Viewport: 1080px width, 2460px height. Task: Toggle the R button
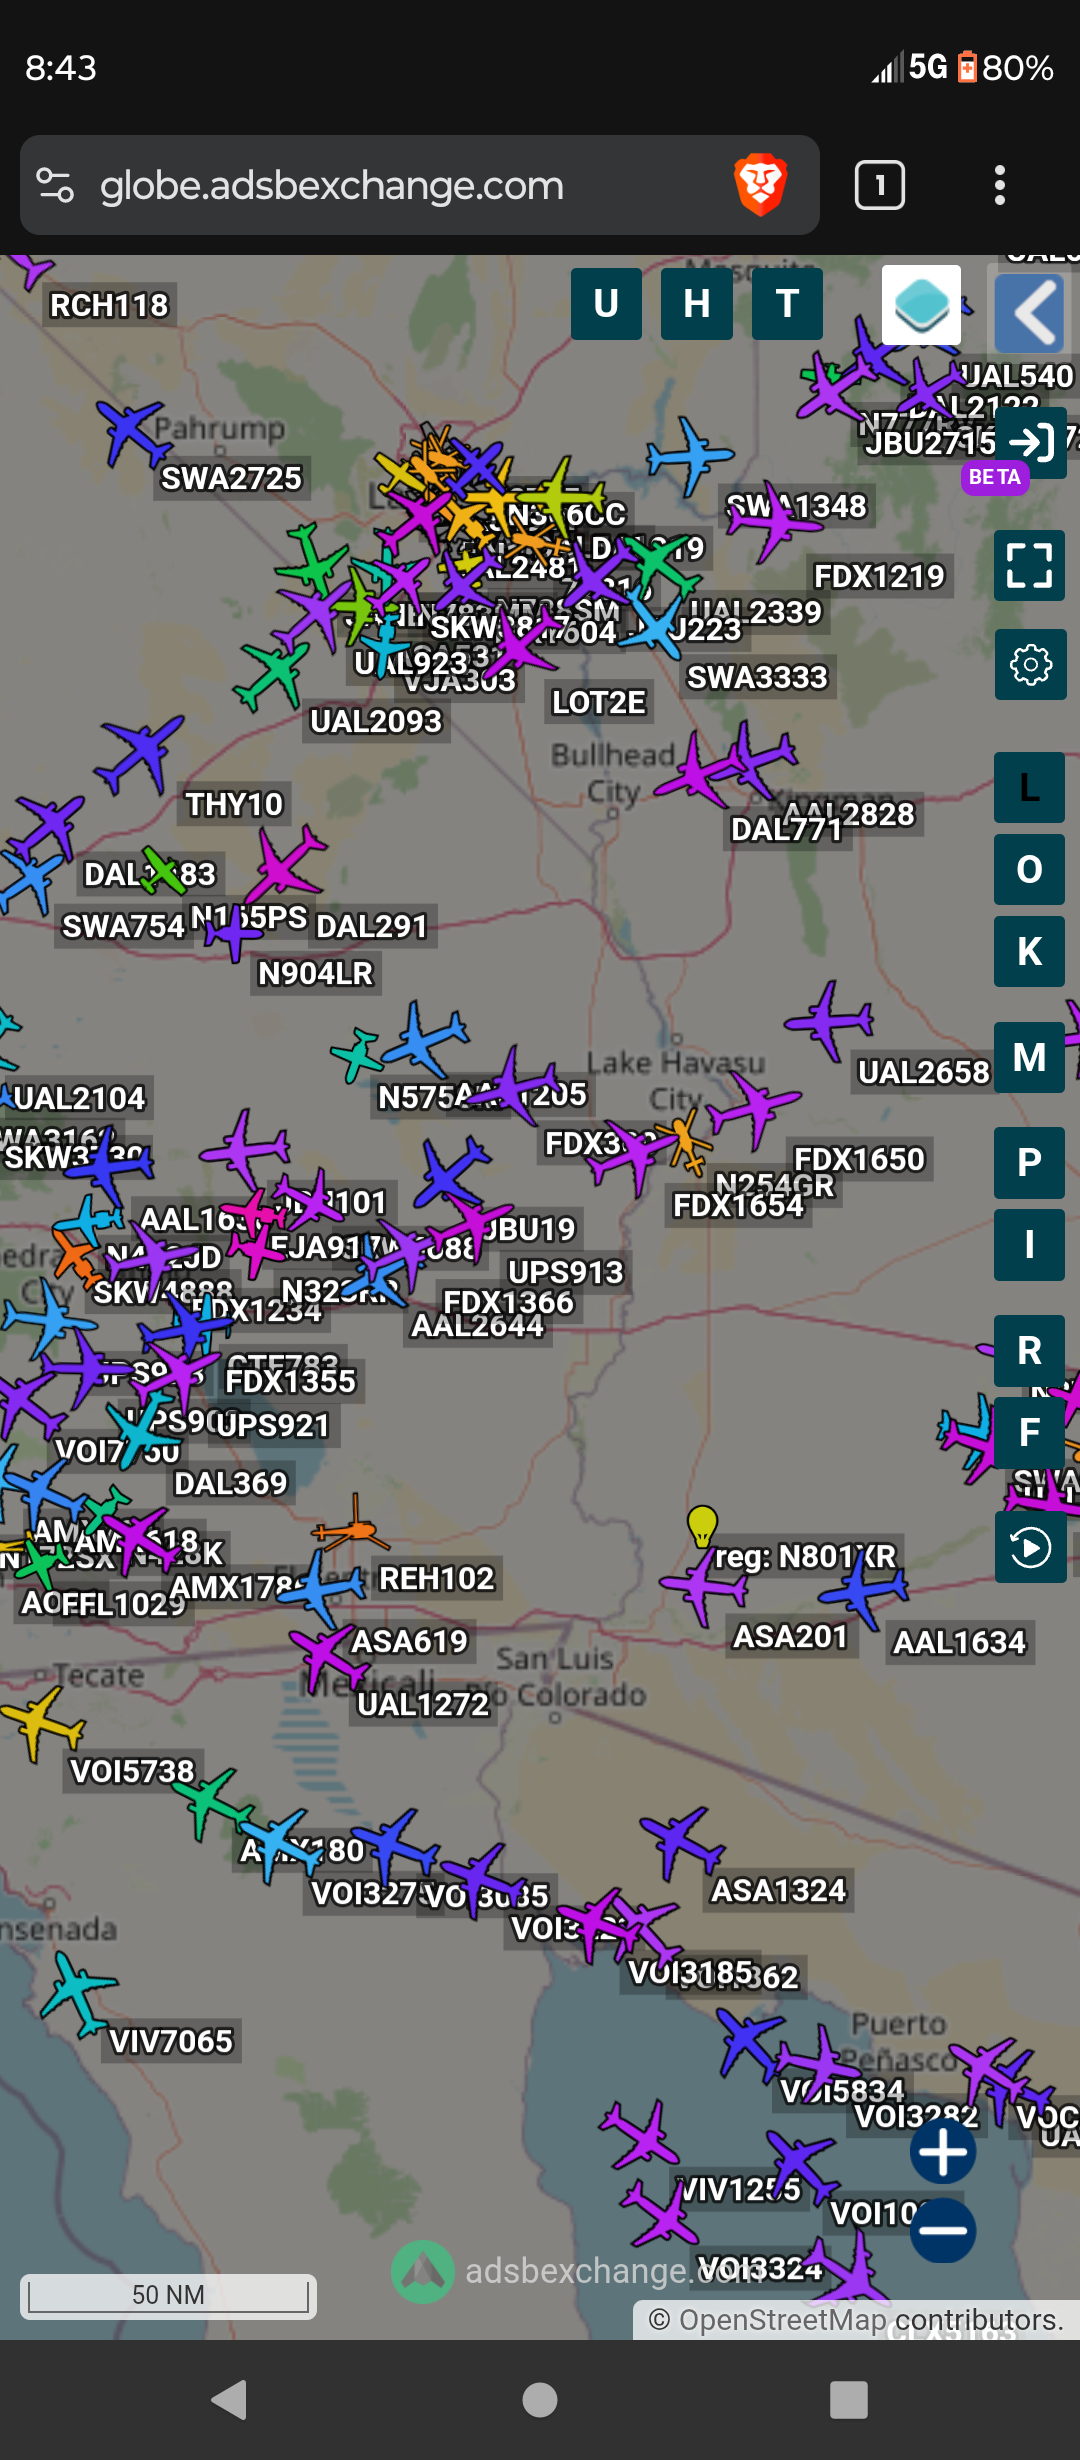point(1030,1351)
